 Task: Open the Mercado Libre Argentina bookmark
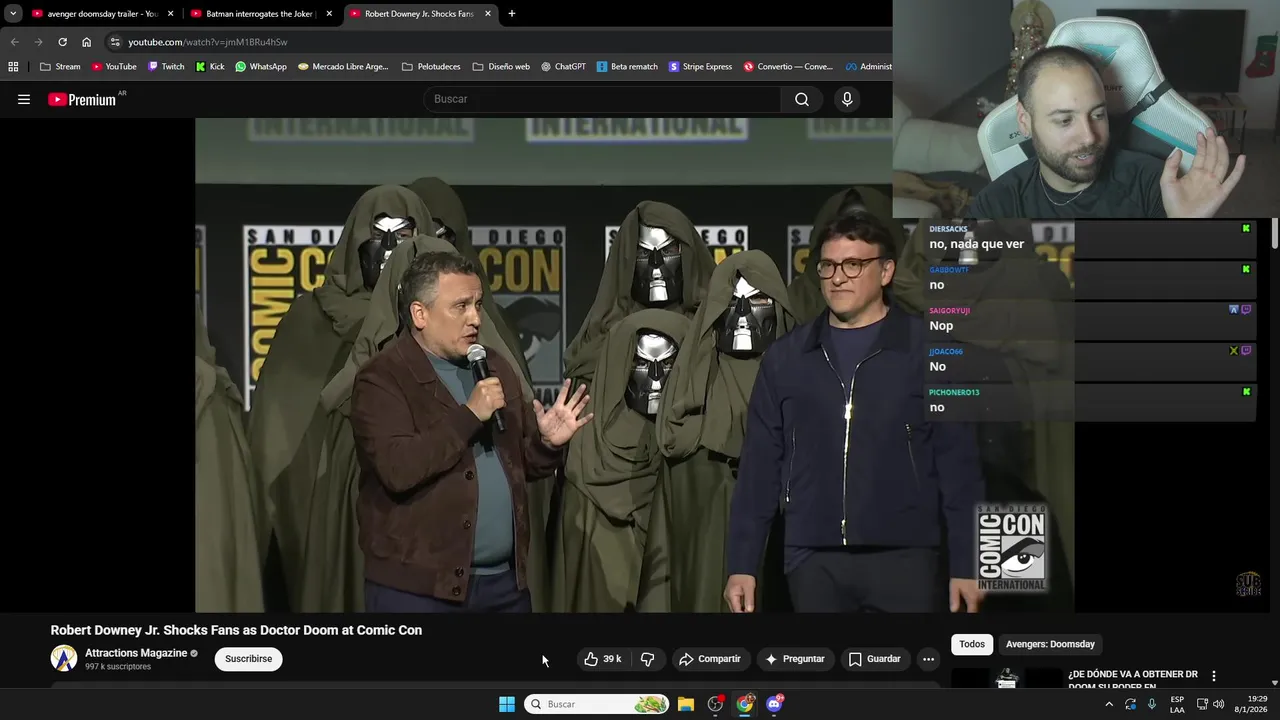pyautogui.click(x=342, y=67)
